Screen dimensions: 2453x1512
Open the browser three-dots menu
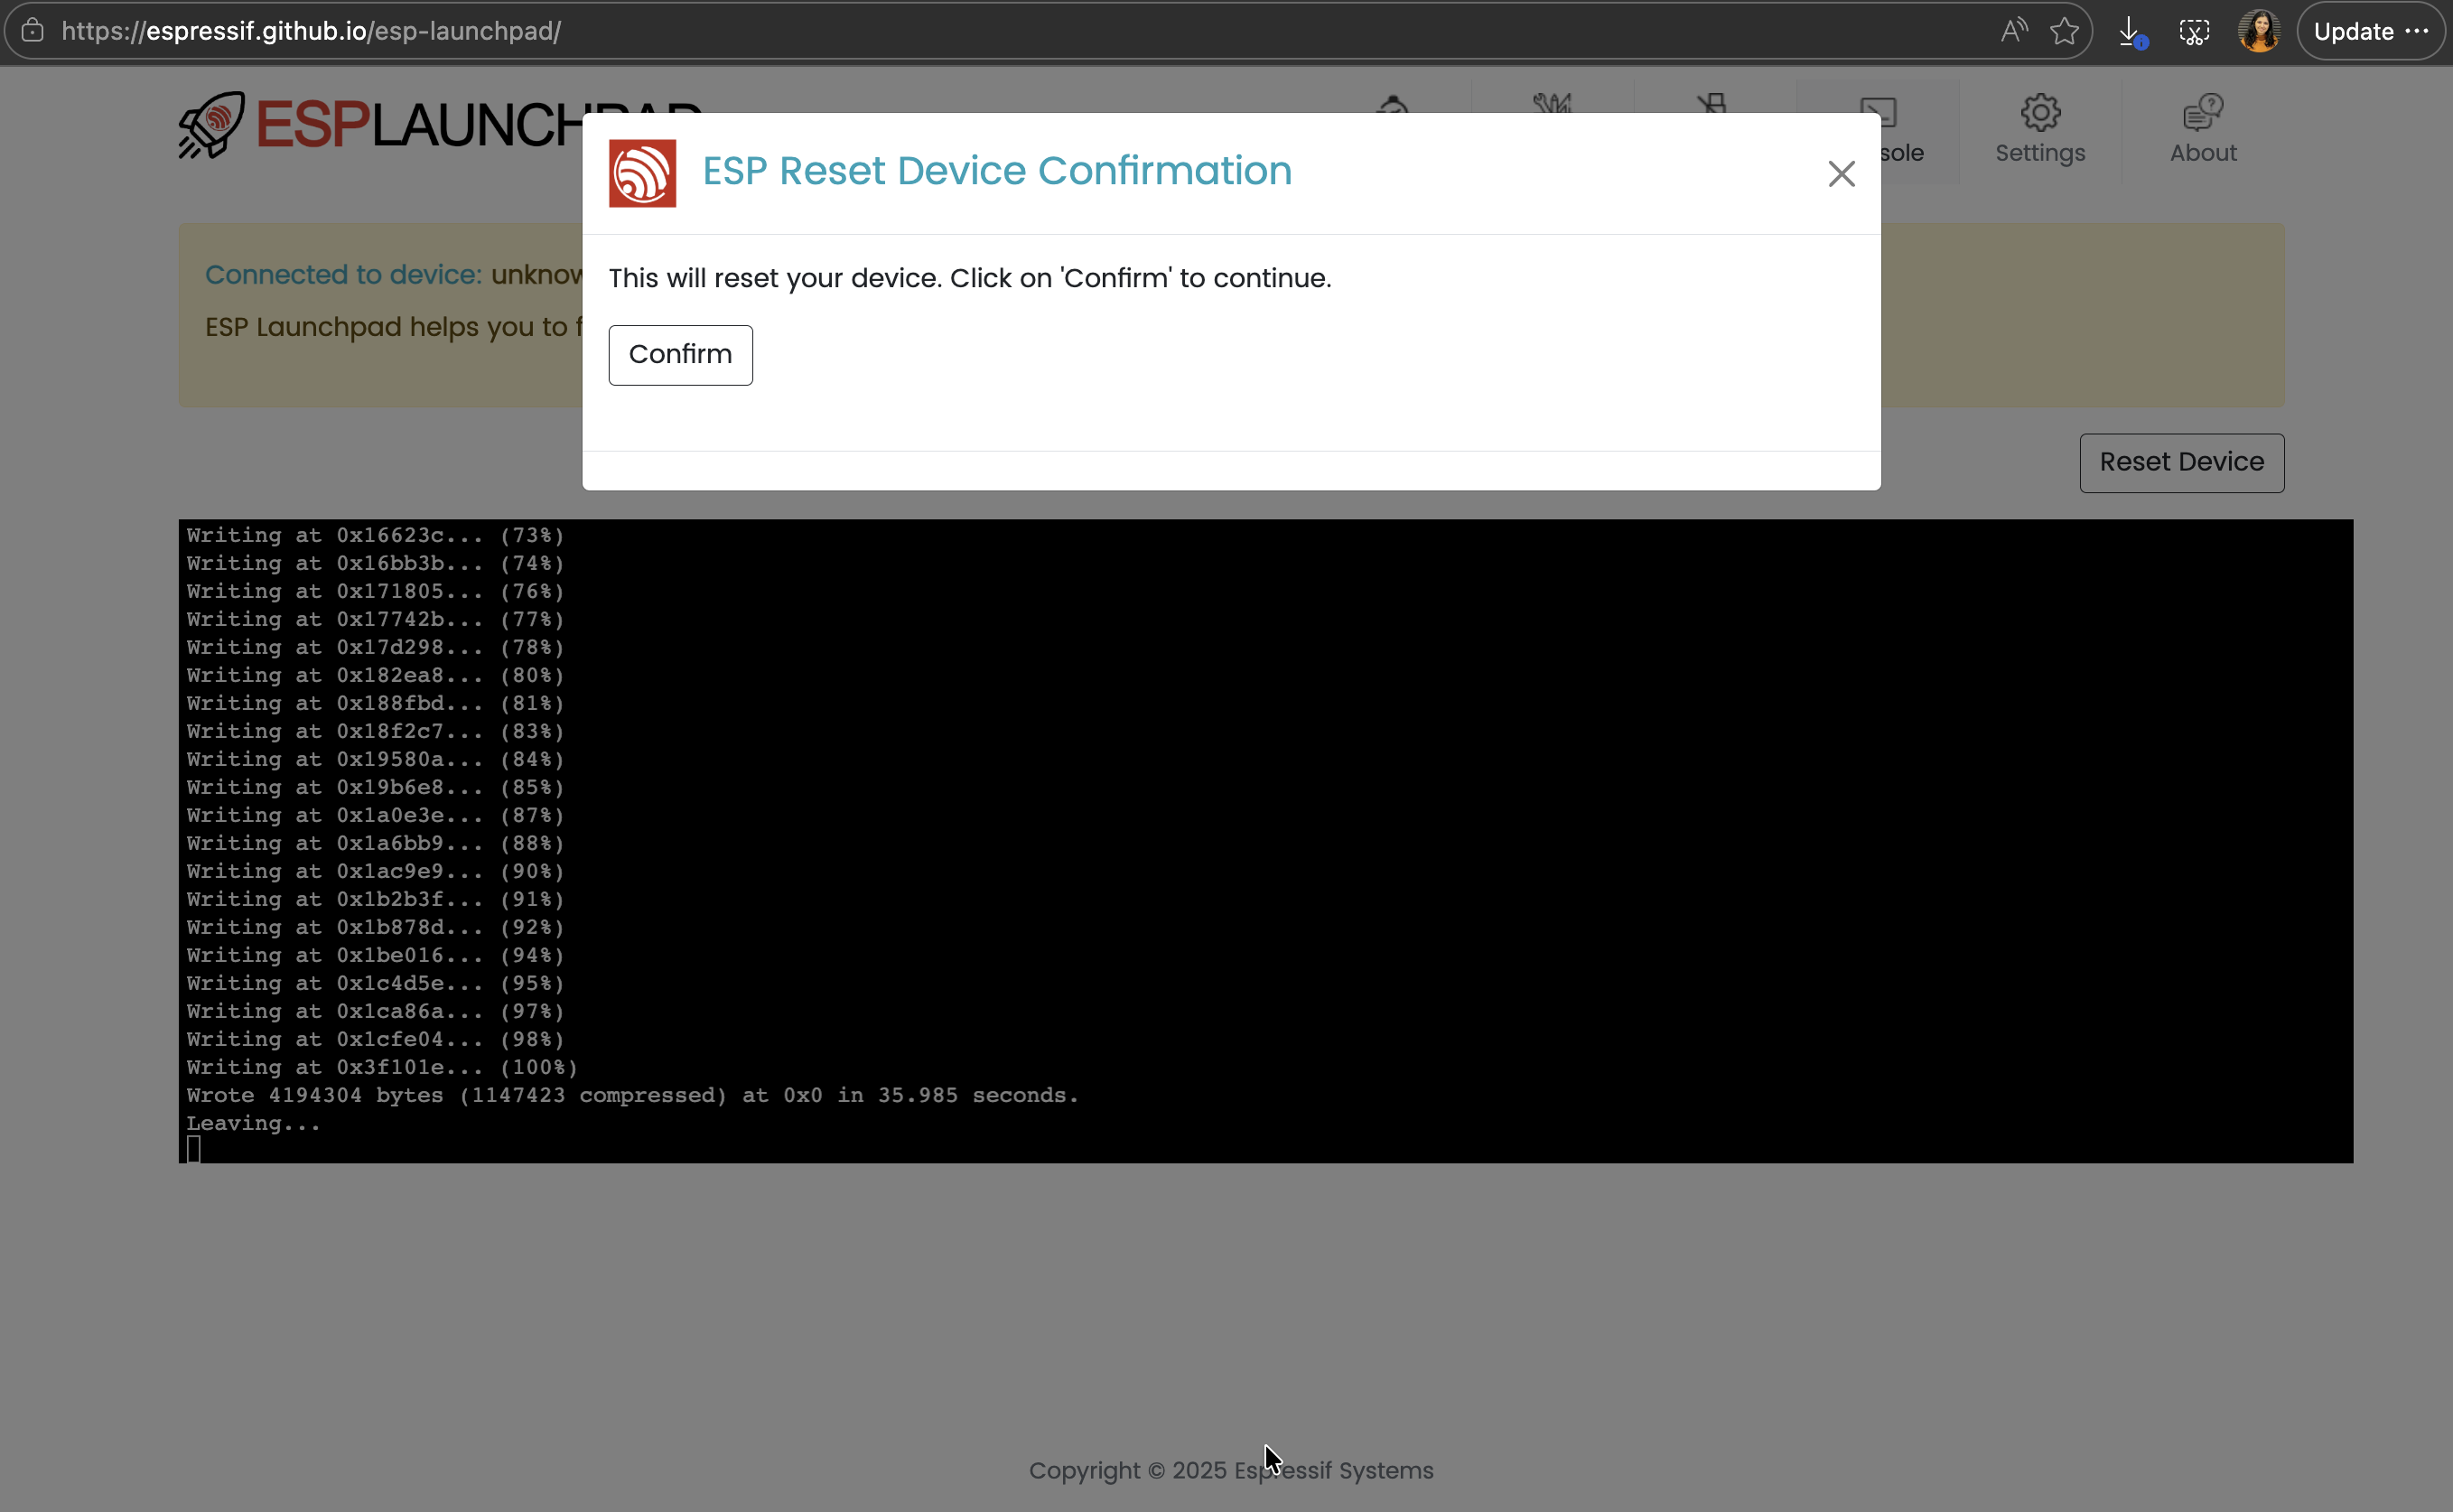point(2417,31)
